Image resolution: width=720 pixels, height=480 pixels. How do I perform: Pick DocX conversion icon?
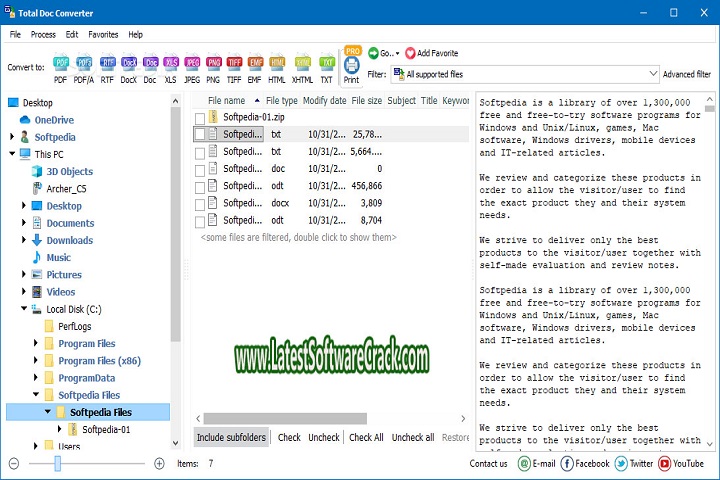coord(129,63)
